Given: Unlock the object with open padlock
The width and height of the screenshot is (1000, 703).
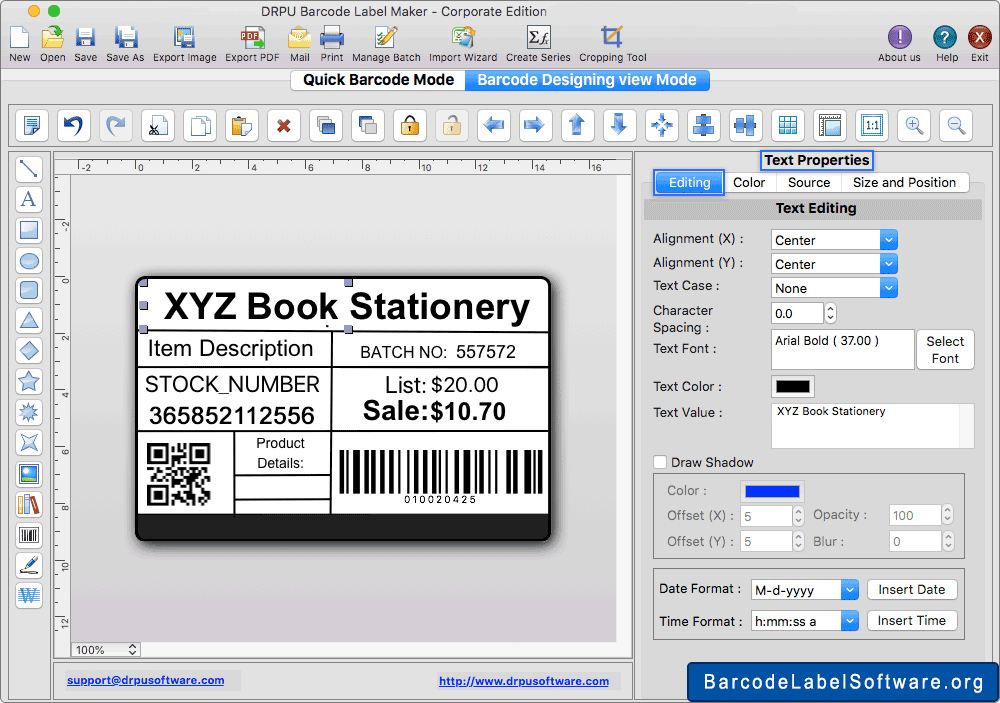Looking at the screenshot, I should [x=452, y=125].
